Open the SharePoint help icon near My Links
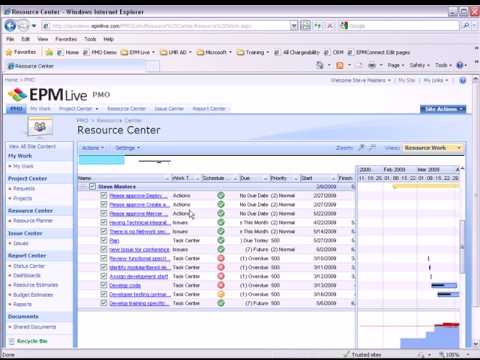Screen dimensions: 480x360 point(462,80)
